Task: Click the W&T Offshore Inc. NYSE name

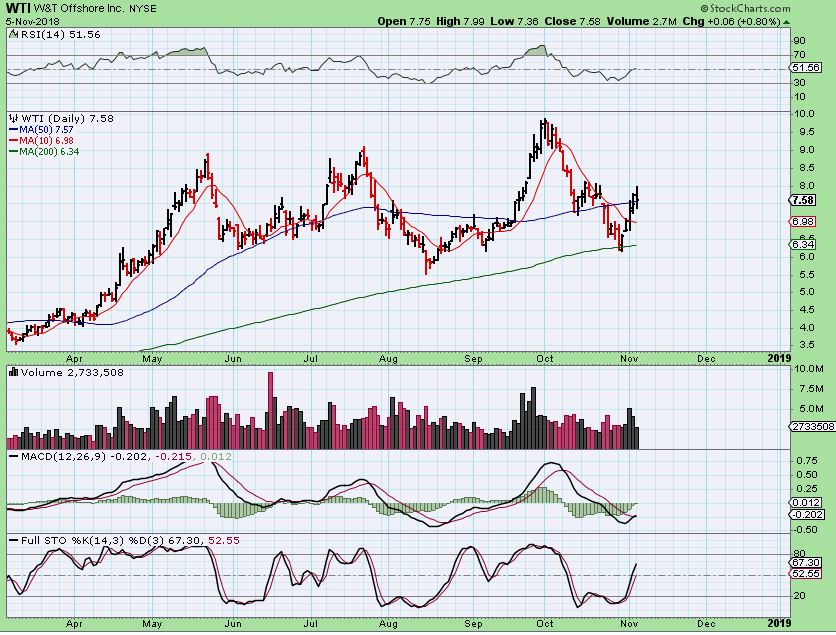Action: pos(95,9)
